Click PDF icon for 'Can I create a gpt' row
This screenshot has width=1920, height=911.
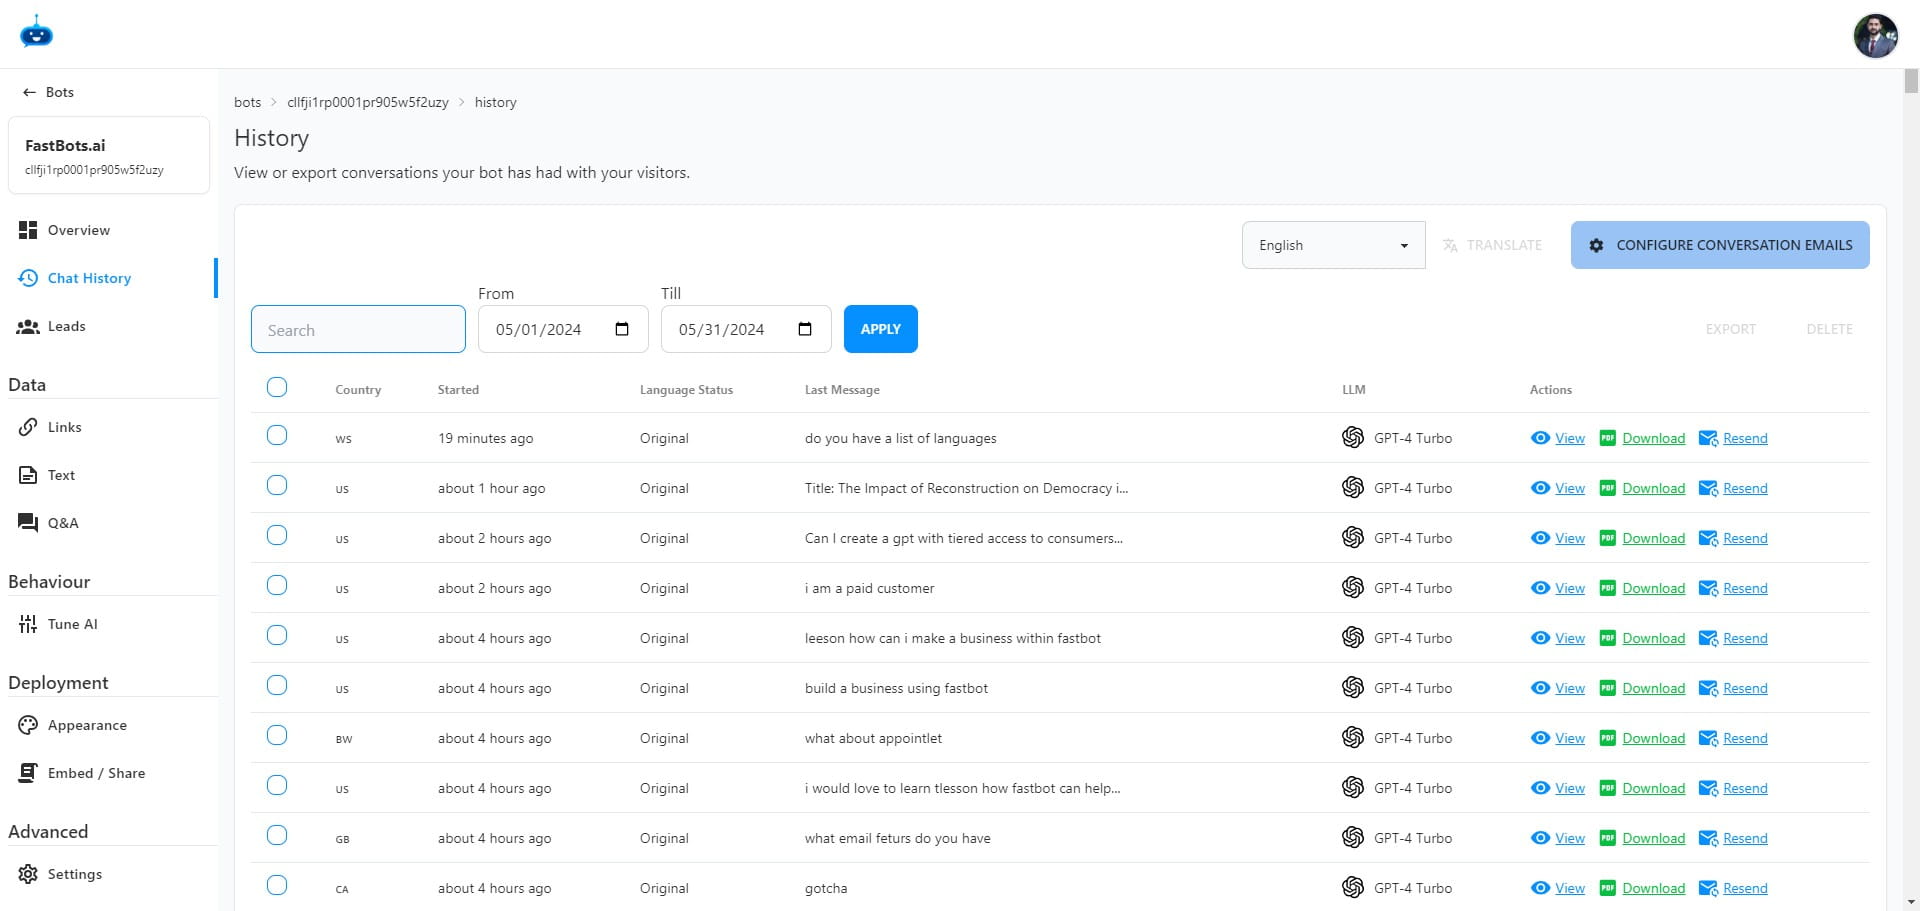[1607, 538]
